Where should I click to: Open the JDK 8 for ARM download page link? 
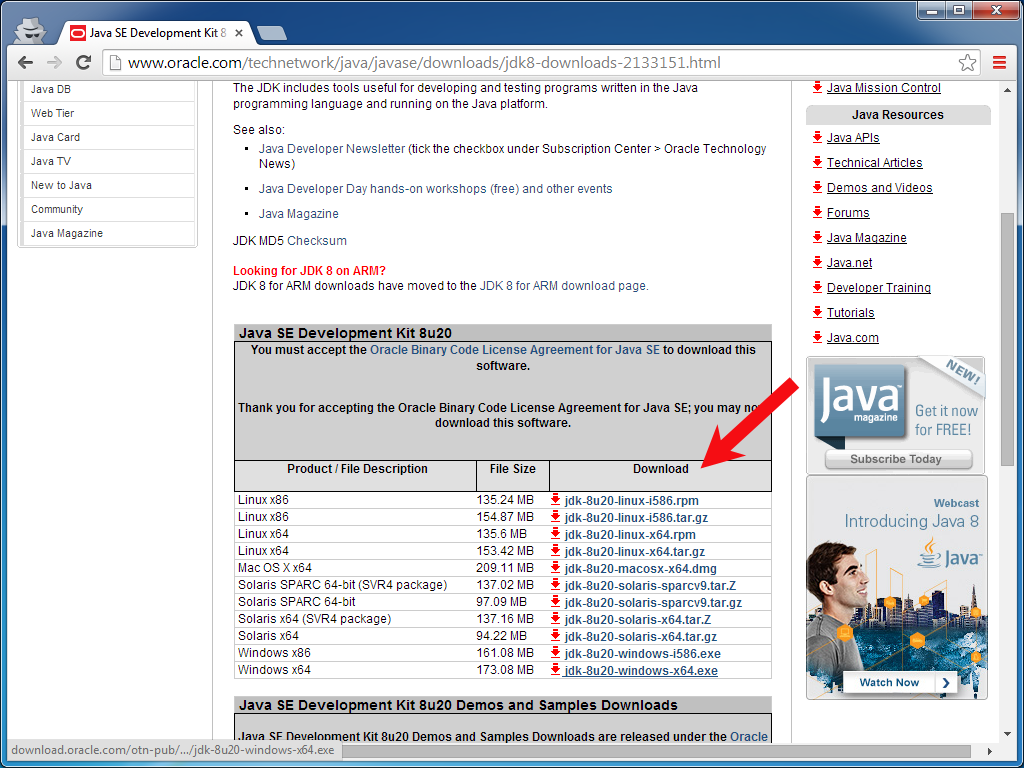(x=563, y=286)
